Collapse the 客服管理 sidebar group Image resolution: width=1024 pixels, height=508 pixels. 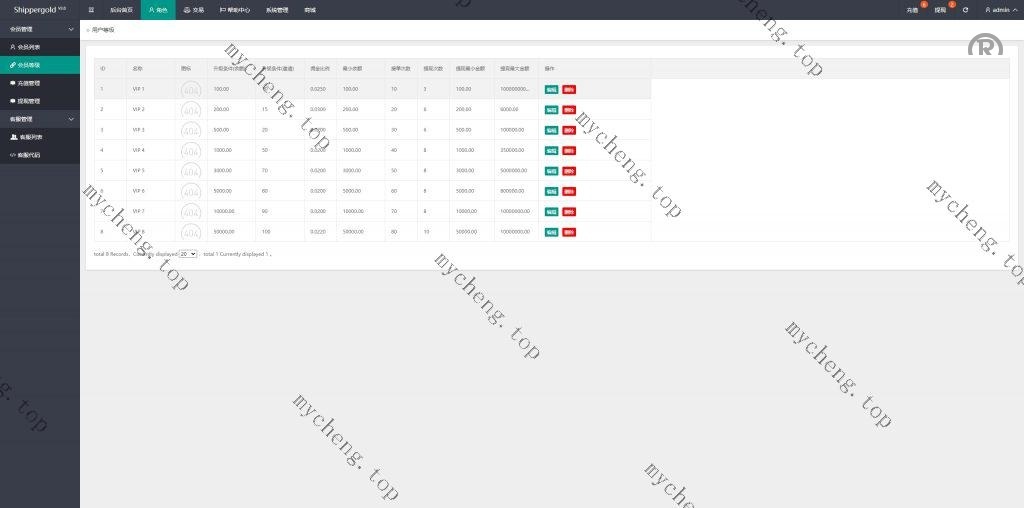(39, 119)
